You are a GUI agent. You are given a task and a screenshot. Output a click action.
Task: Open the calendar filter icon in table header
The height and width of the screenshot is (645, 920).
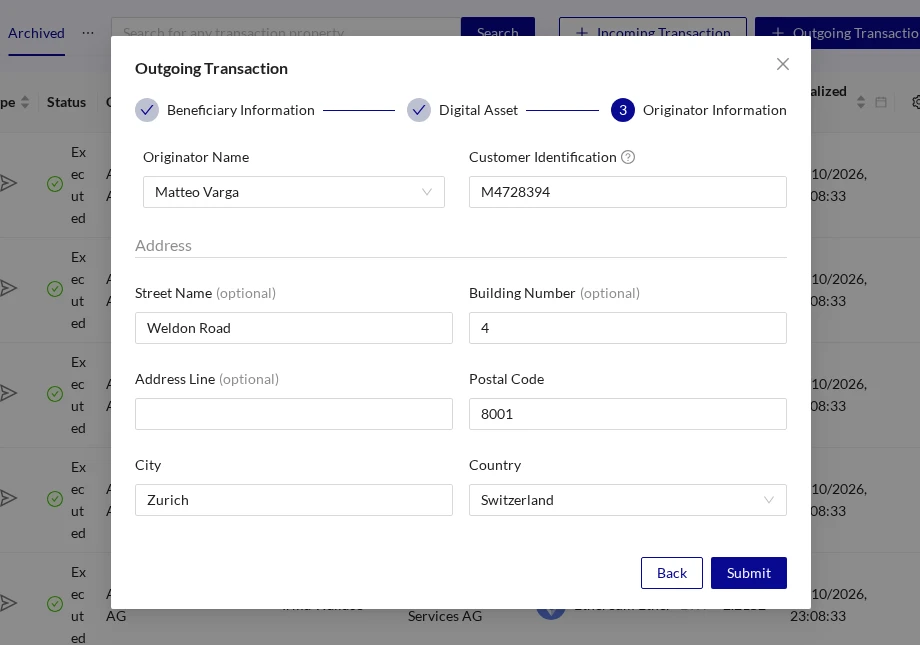coord(881,102)
